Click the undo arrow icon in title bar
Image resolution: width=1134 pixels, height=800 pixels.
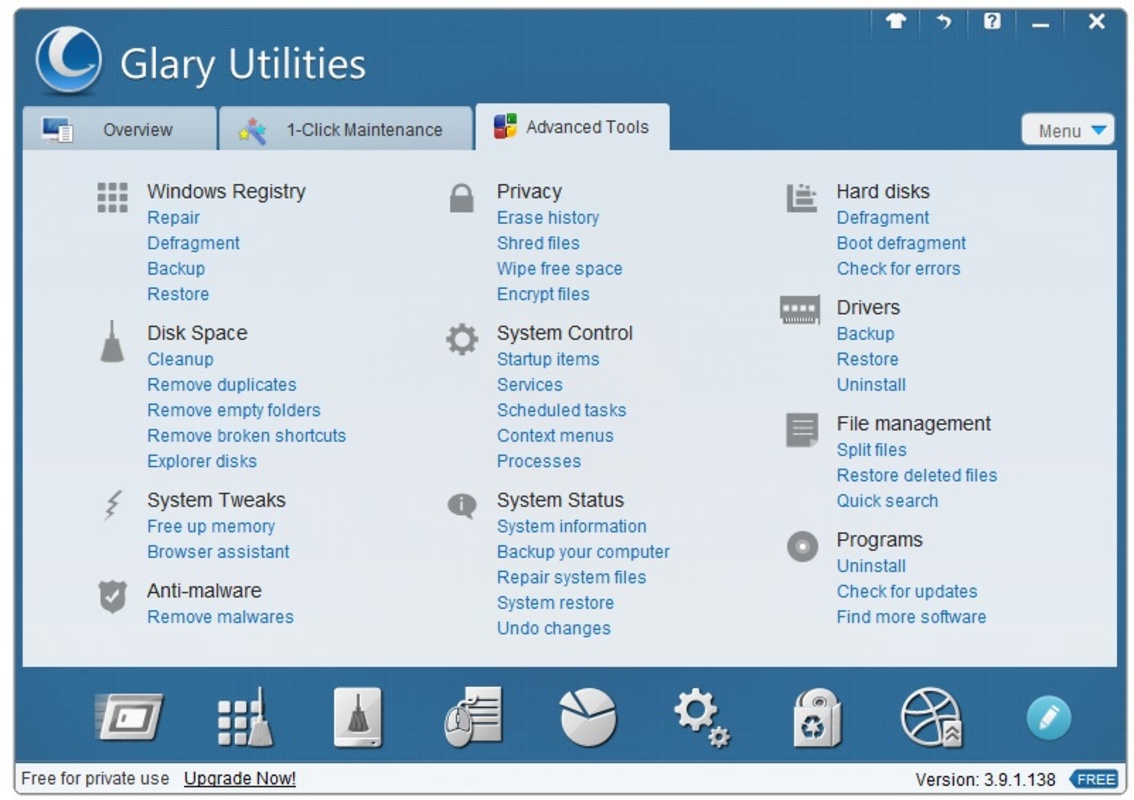(943, 22)
